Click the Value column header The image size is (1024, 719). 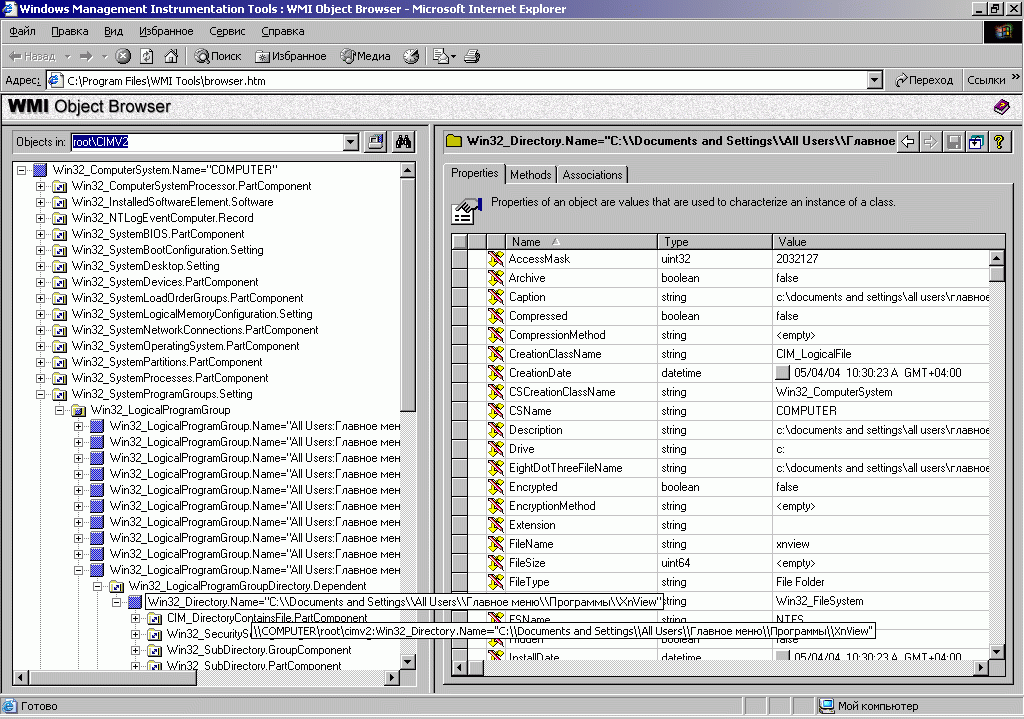888,242
